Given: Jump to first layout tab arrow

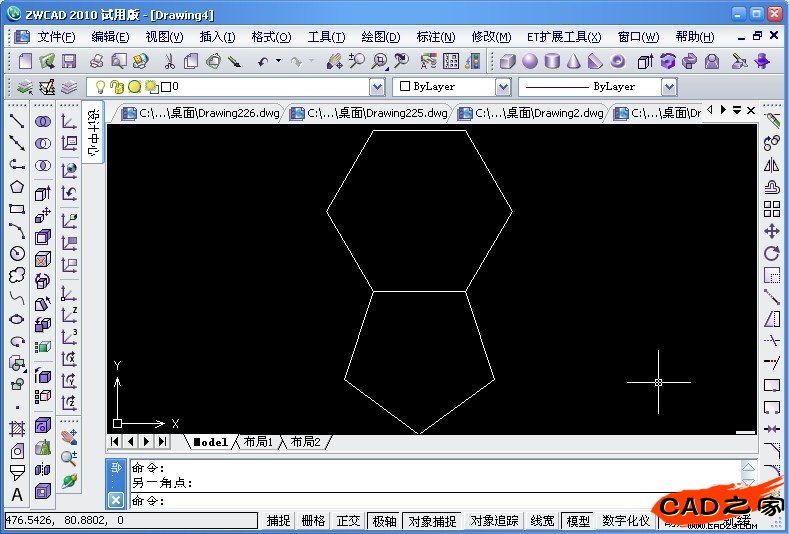Looking at the screenshot, I should click(115, 442).
